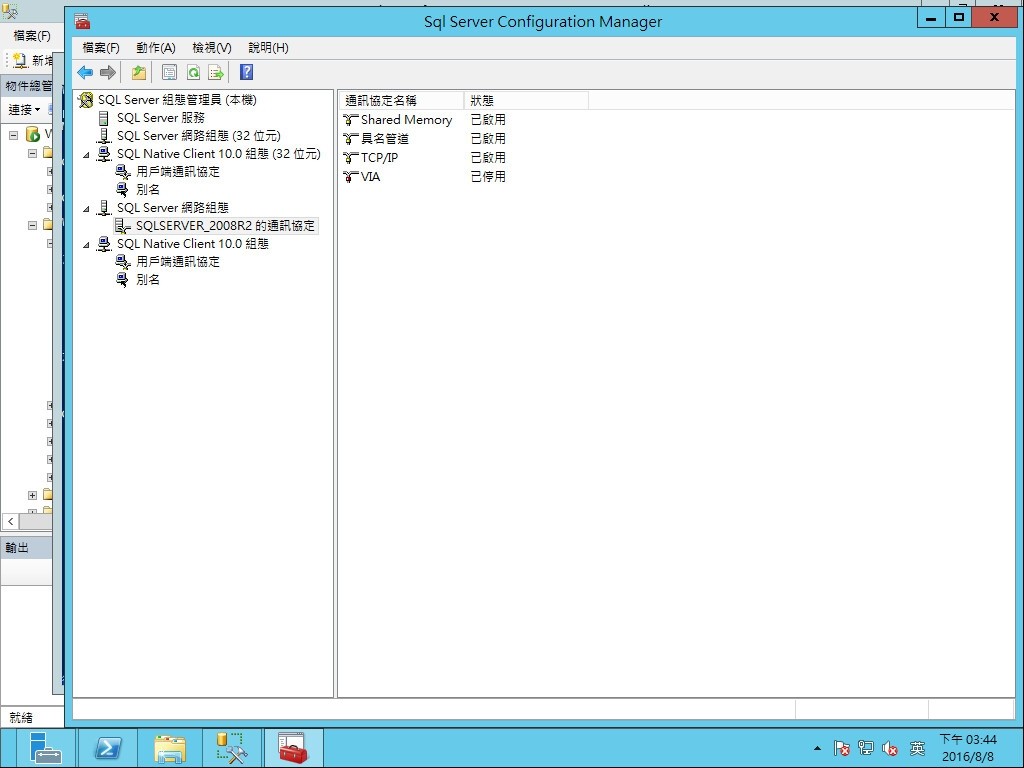
Task: Open File Explorer from the taskbar
Action: tap(170, 748)
